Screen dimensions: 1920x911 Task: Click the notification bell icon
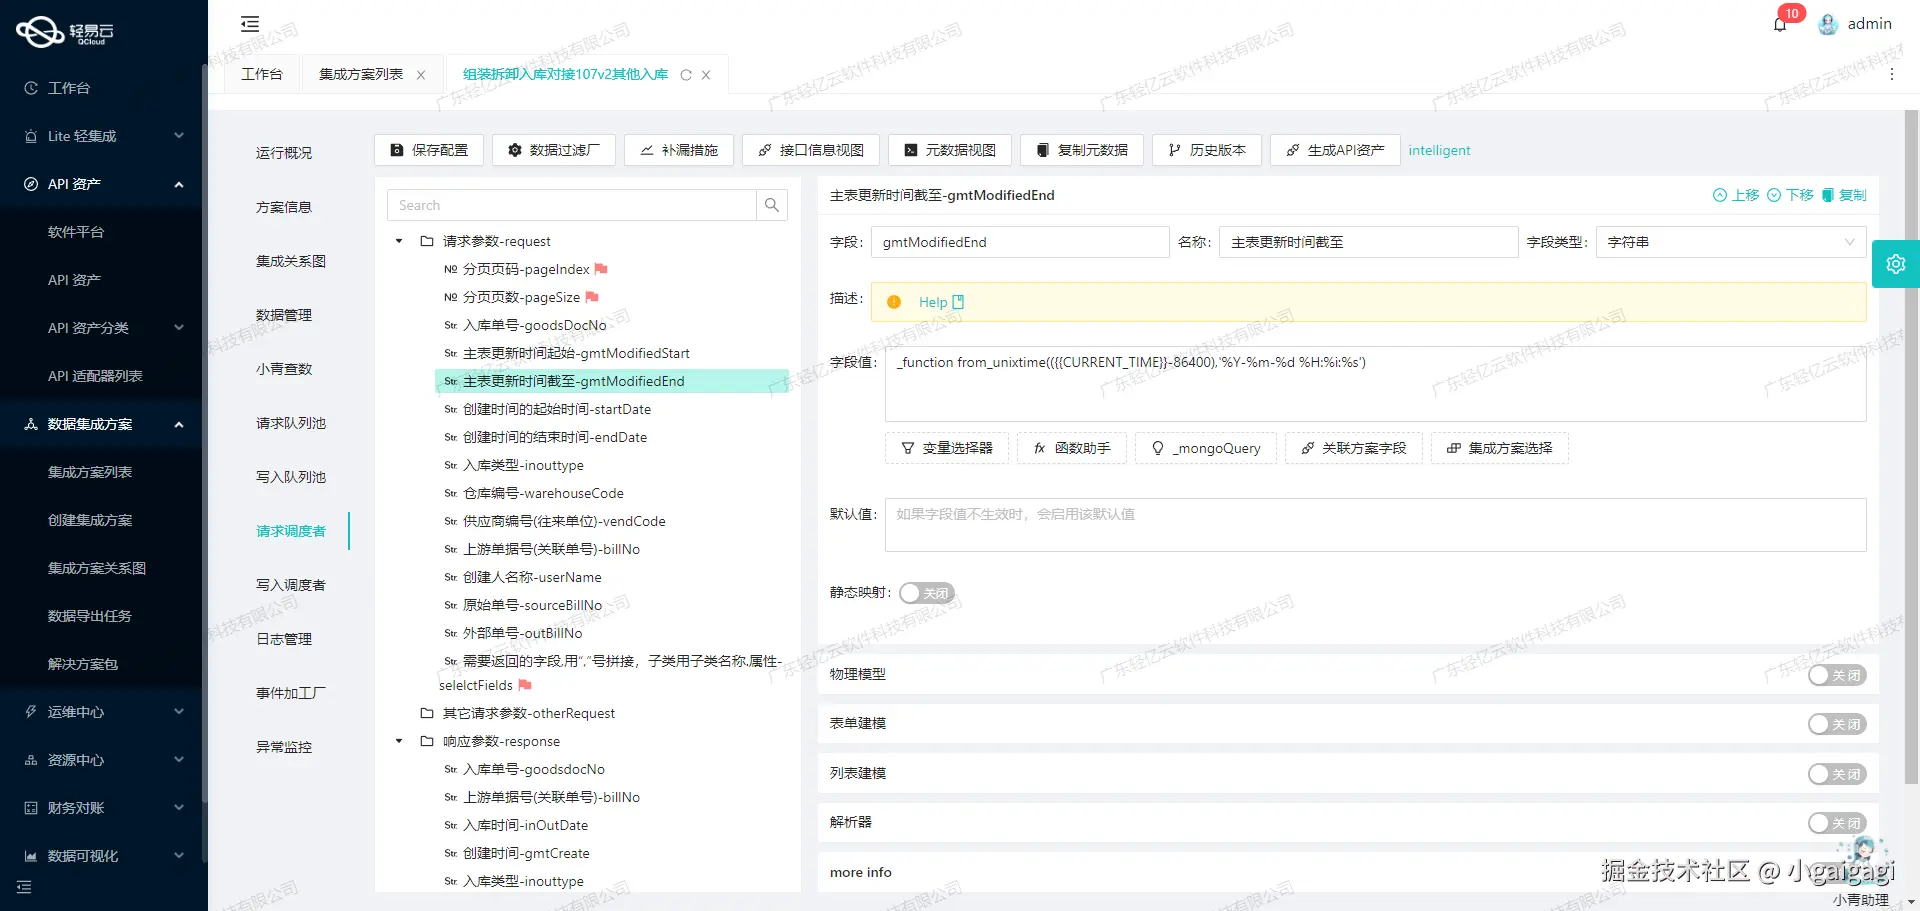click(1780, 23)
